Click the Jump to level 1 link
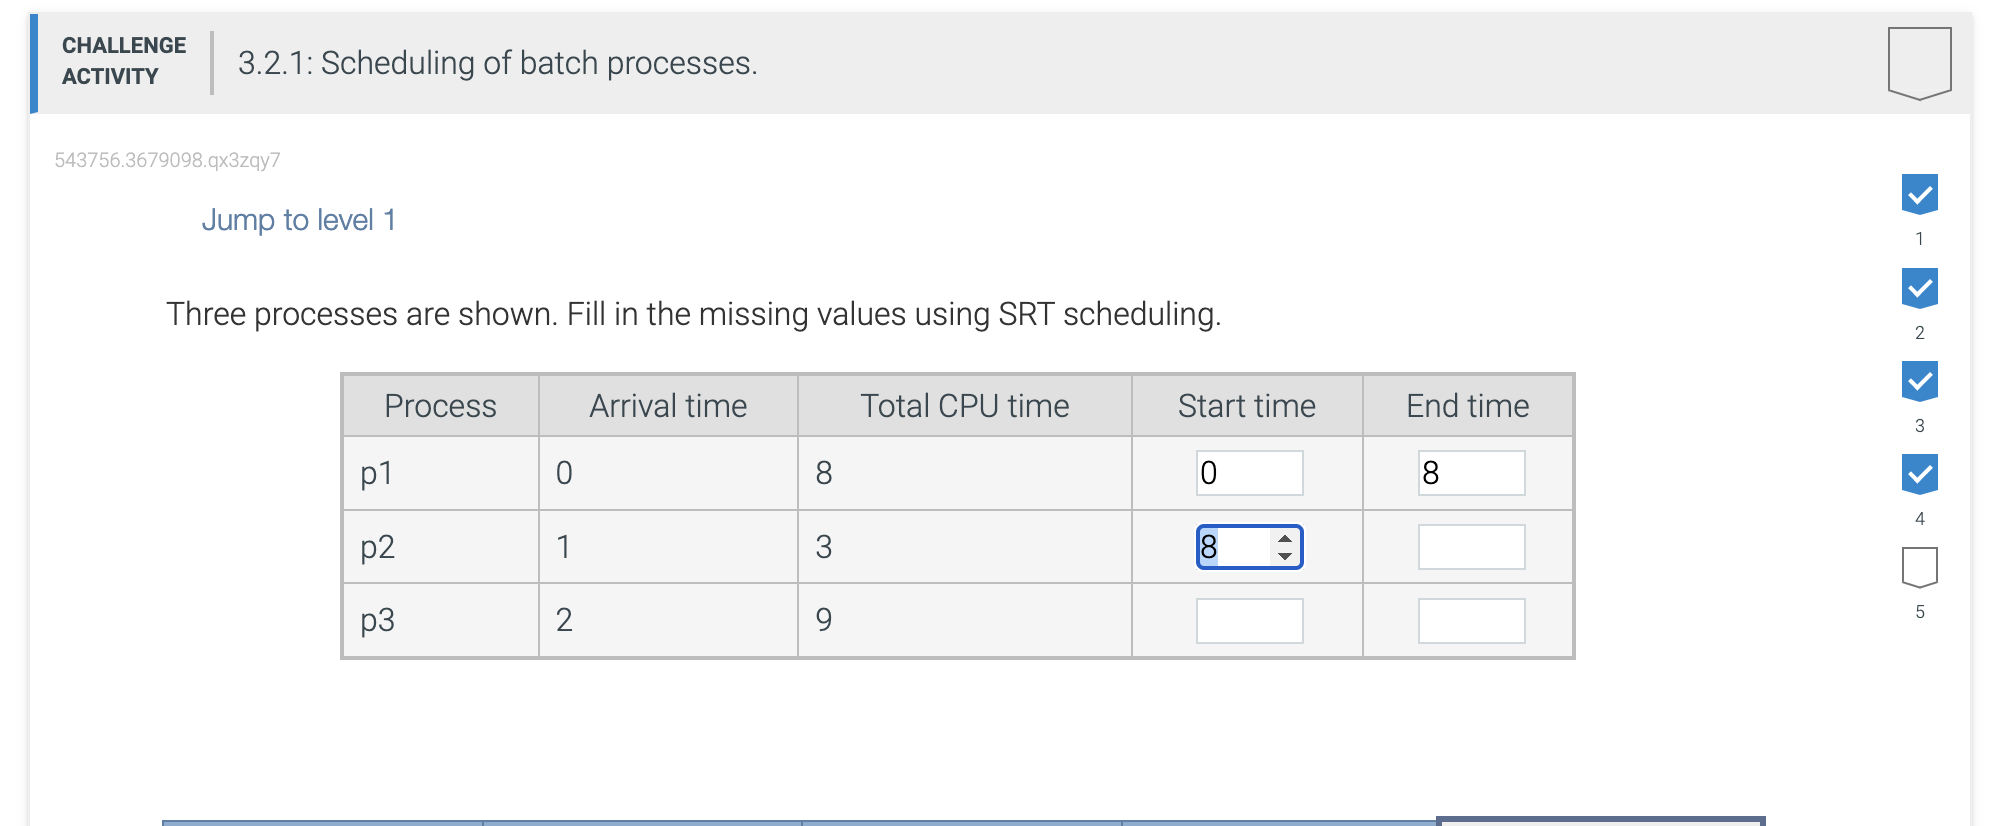1996x826 pixels. pos(299,220)
